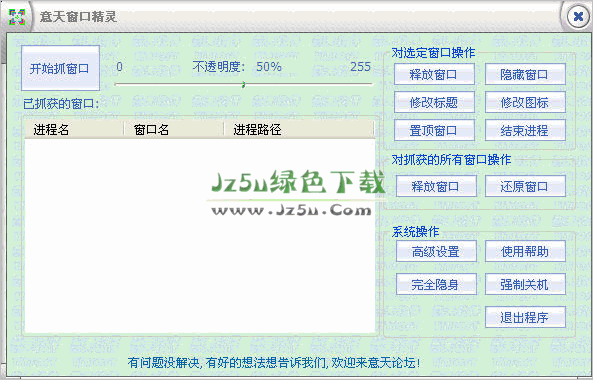Screen dimensions: 593x380
Task: Click the 隐藏窗口 button
Action: click(x=525, y=74)
